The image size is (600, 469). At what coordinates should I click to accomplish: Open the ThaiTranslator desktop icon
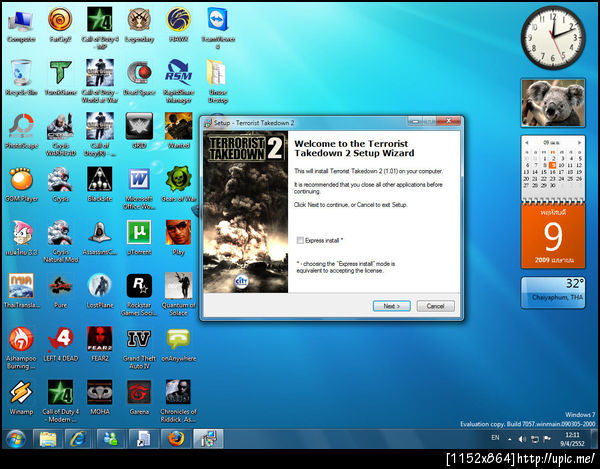(x=21, y=291)
